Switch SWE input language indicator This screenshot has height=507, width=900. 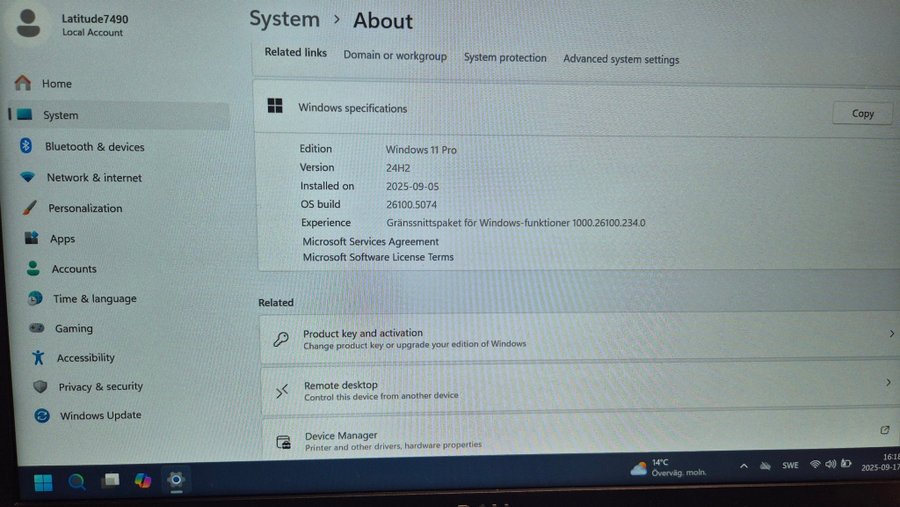coord(790,465)
